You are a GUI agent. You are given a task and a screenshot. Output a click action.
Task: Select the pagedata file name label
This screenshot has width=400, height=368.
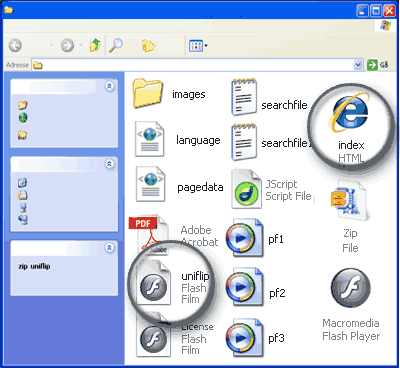point(200,187)
